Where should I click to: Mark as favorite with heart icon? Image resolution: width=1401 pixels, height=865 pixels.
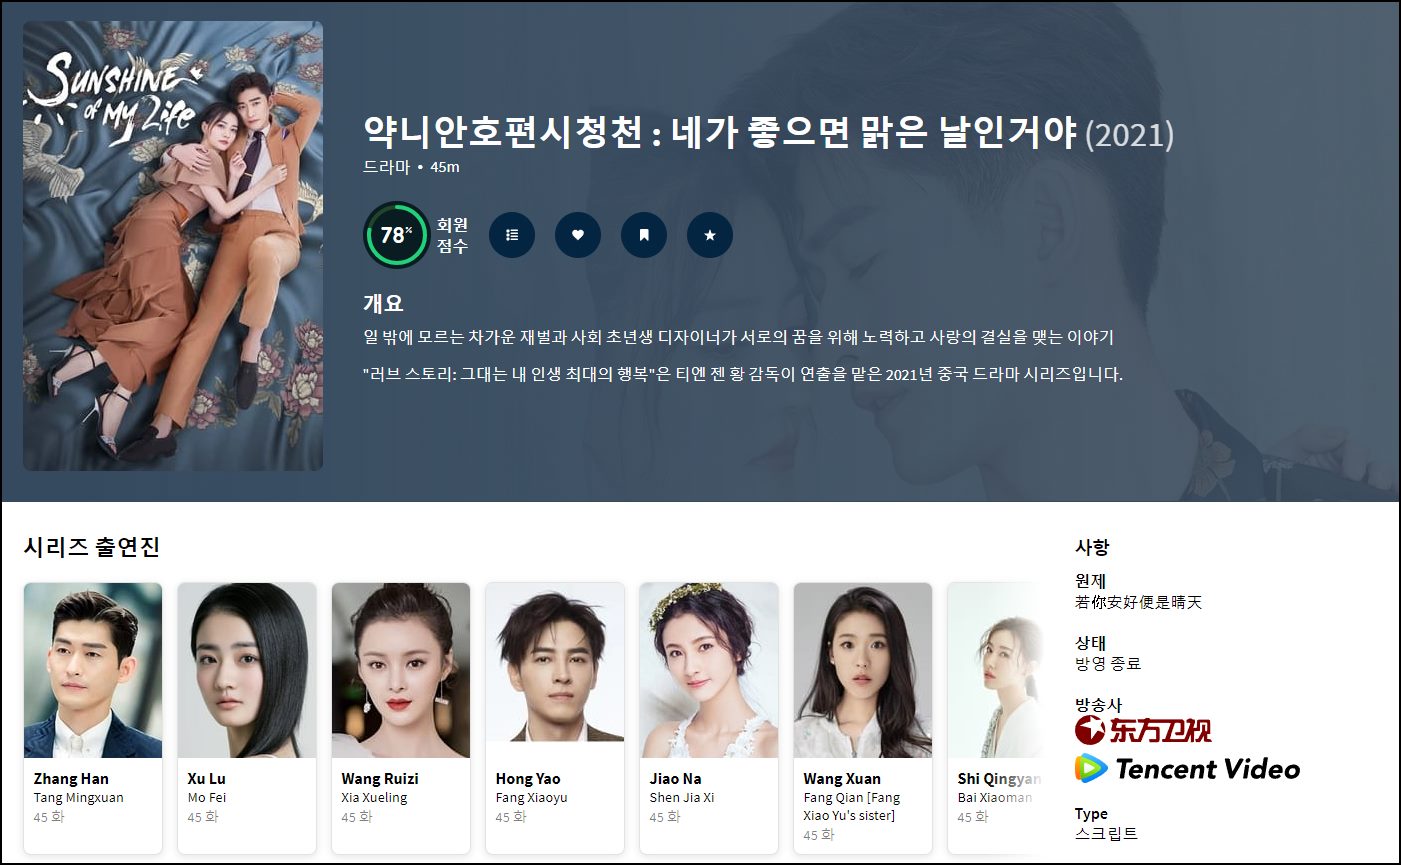click(578, 235)
